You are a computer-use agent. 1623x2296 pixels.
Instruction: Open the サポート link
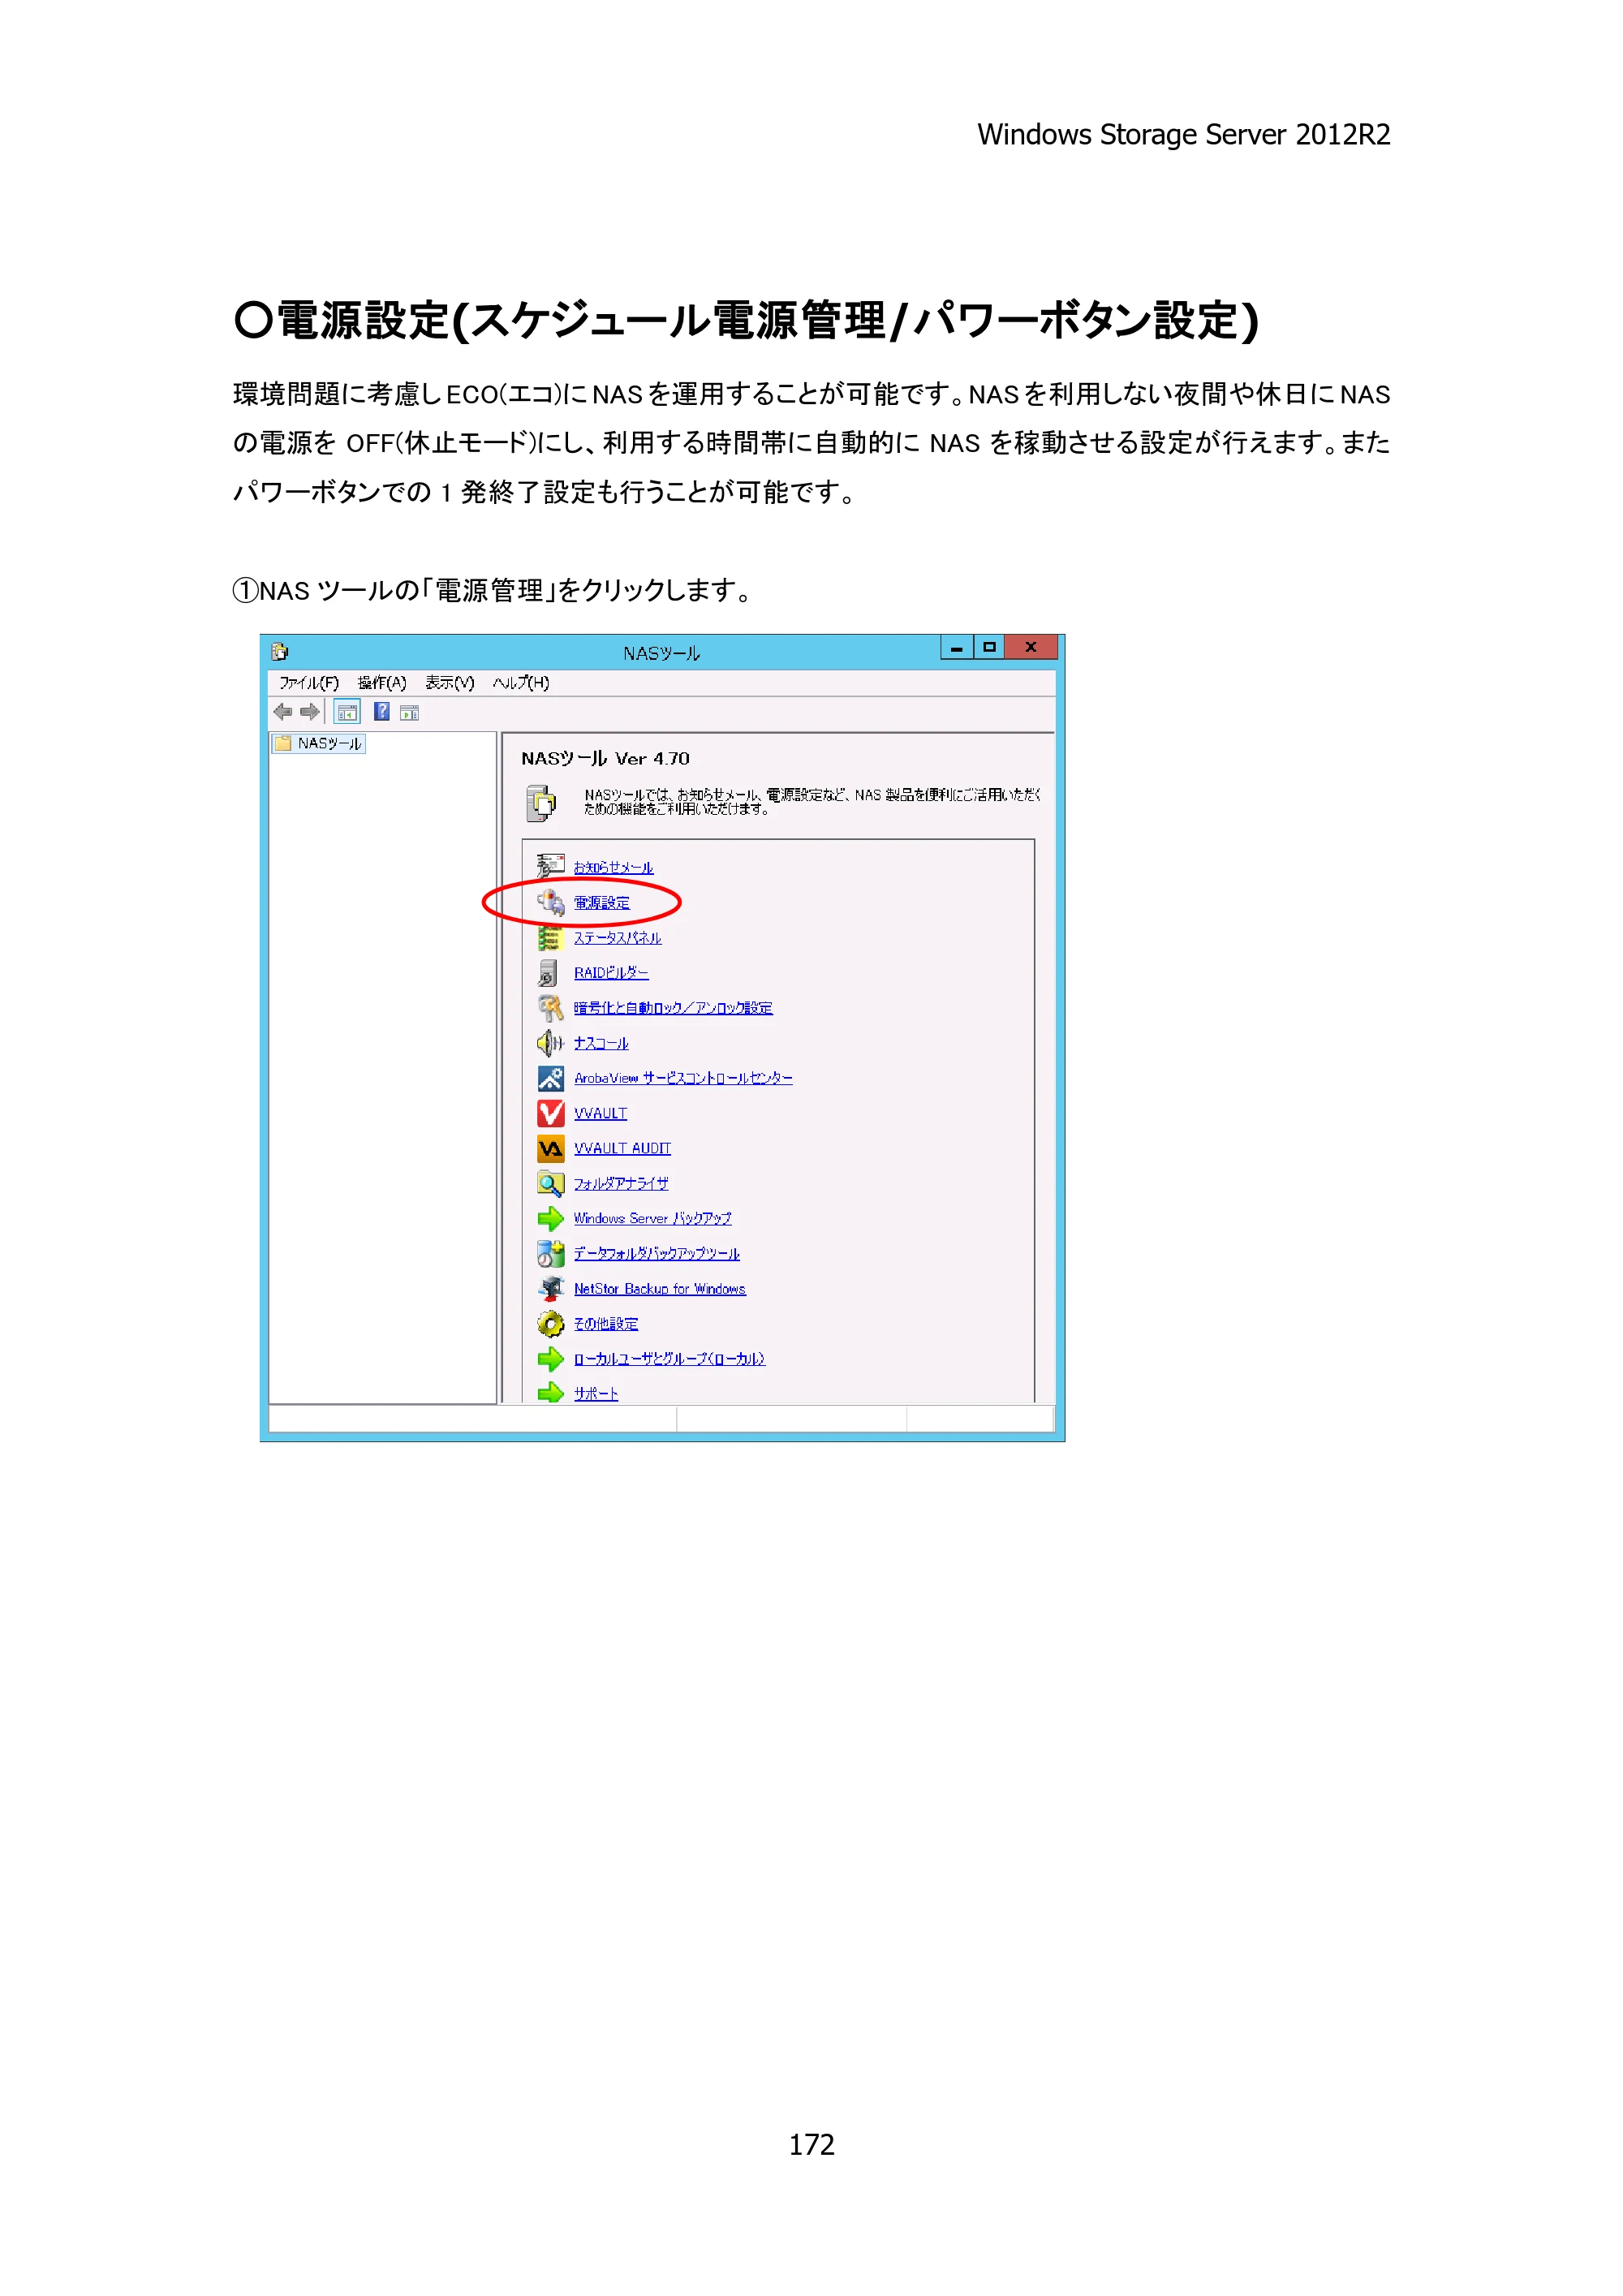(595, 1393)
